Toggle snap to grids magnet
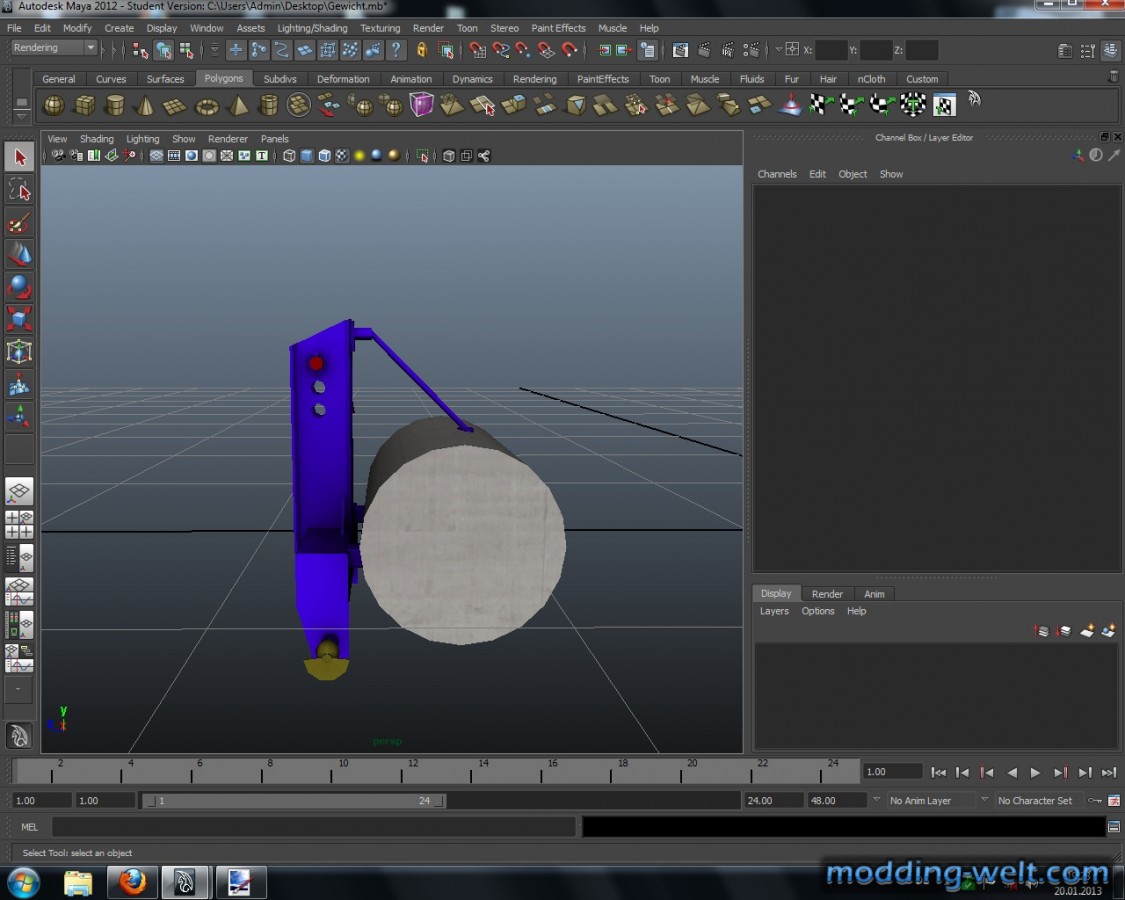The image size is (1125, 900). 477,50
